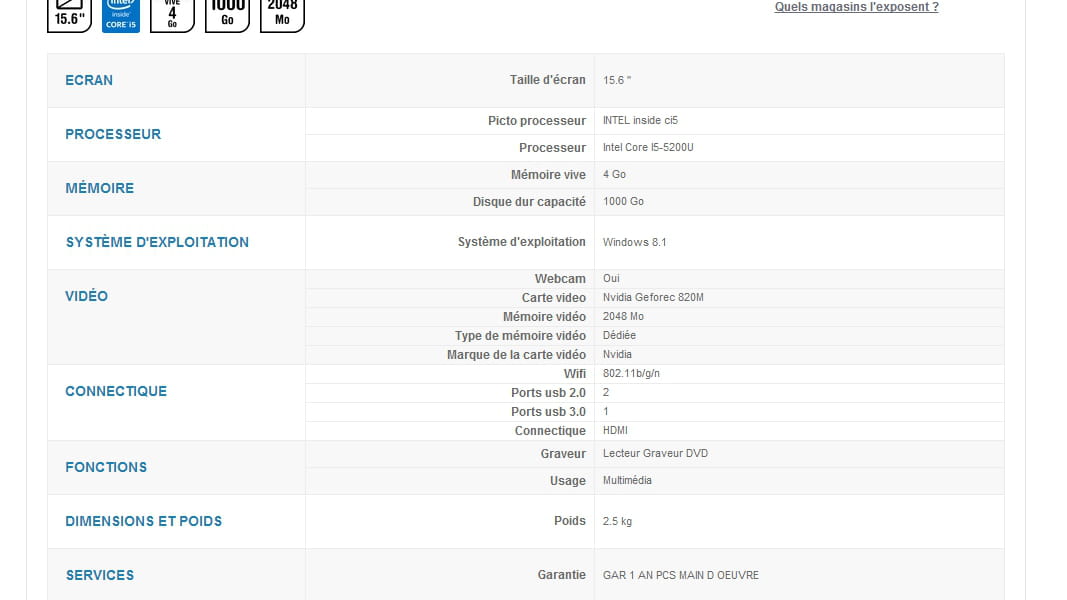Click the 'Nvidia Geforec 820M' value
Image resolution: width=1067 pixels, height=600 pixels.
tap(653, 297)
